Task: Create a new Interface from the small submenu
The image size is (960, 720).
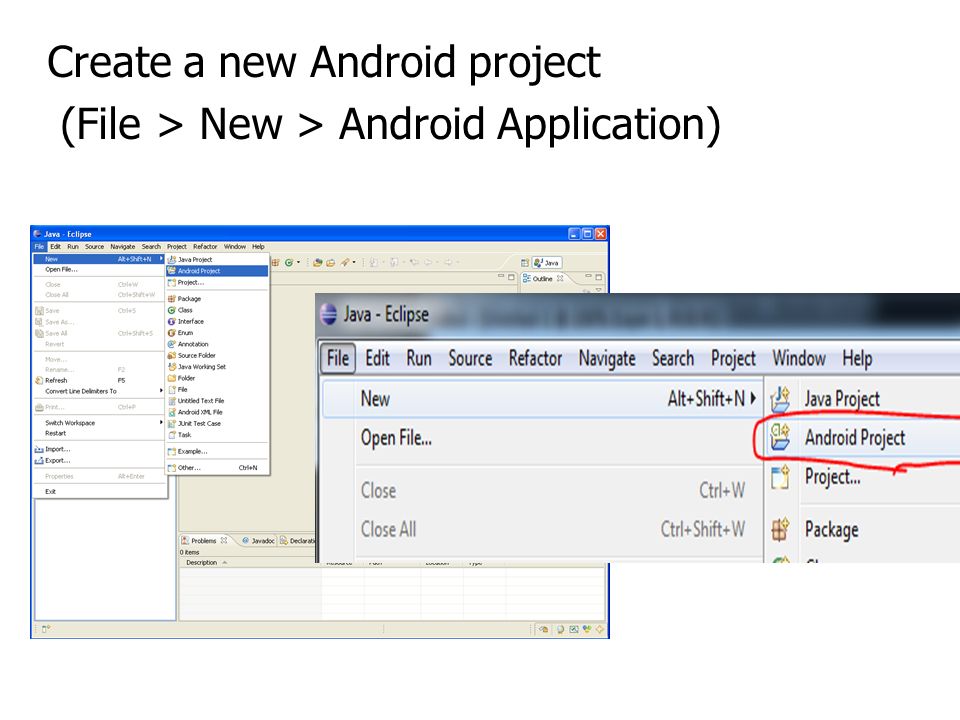Action: (217, 321)
